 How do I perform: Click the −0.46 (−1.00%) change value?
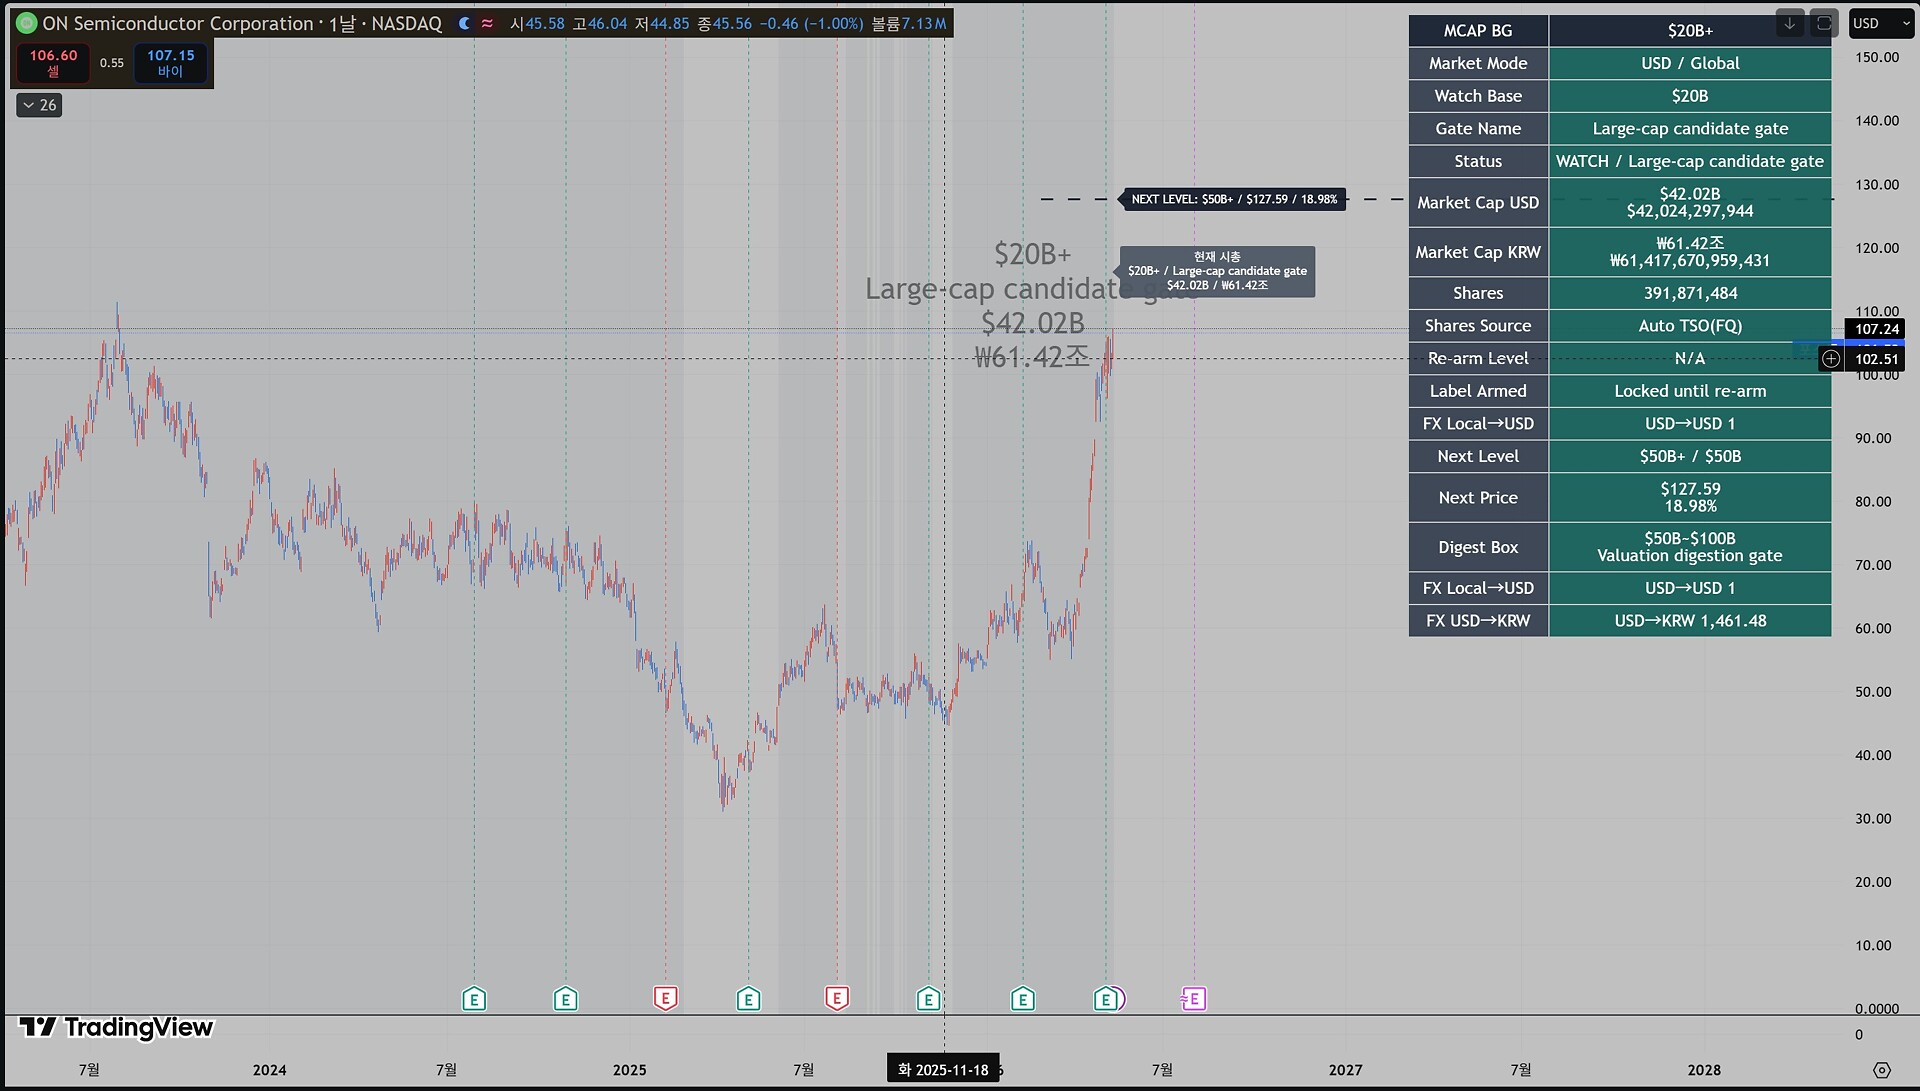click(810, 23)
